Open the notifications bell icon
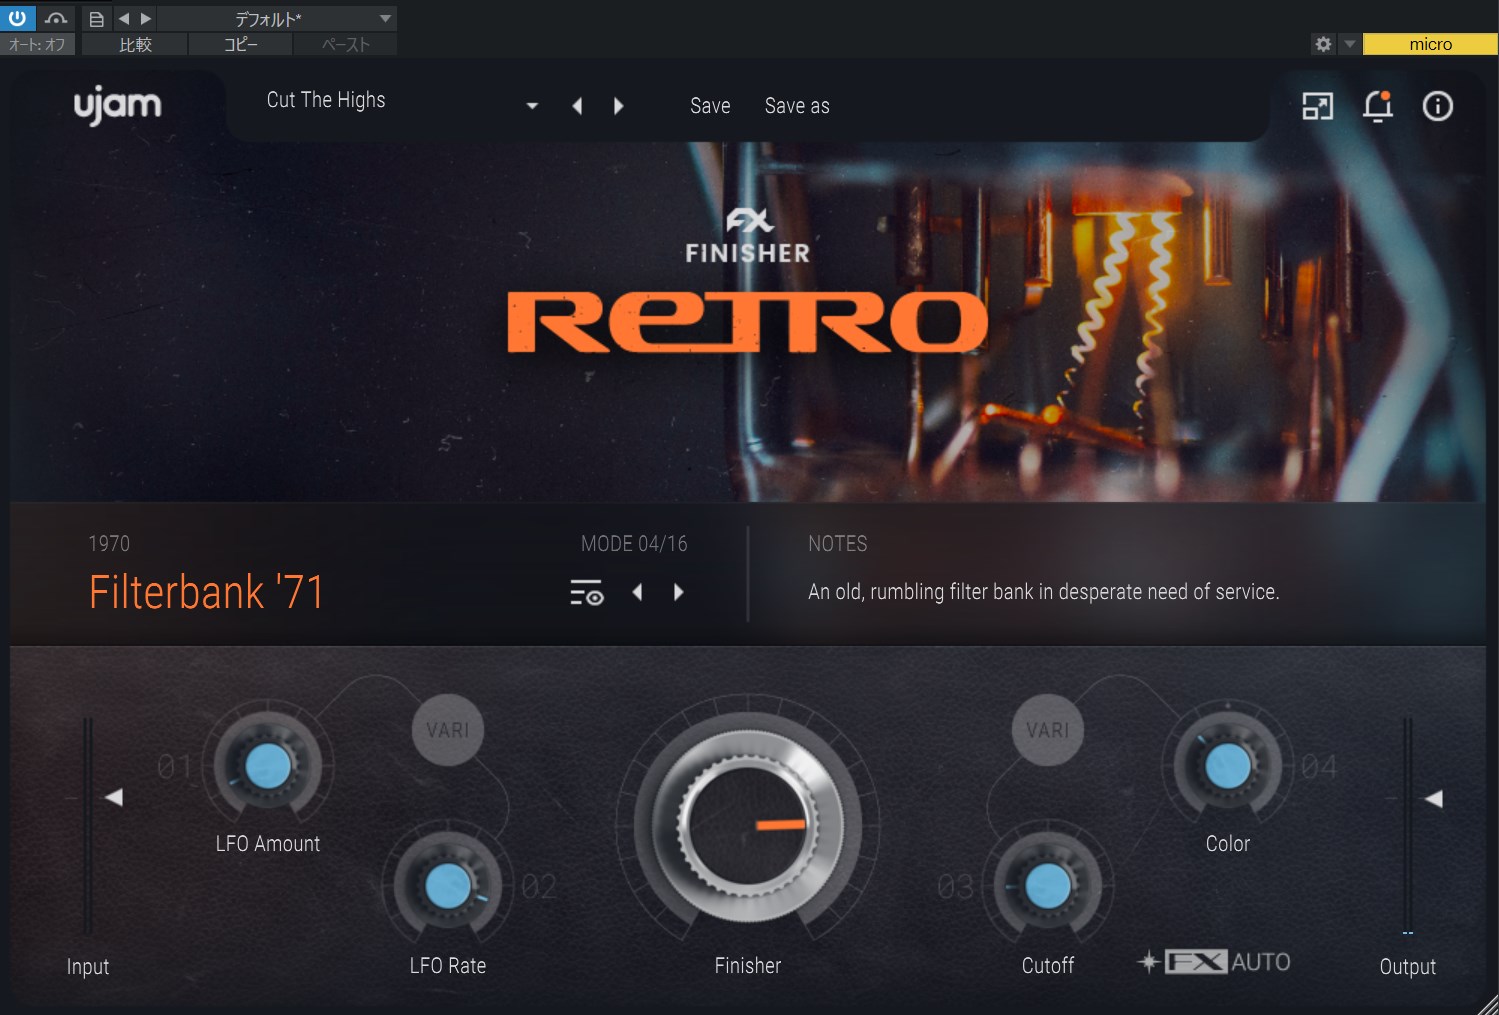This screenshot has width=1499, height=1015. (x=1377, y=106)
